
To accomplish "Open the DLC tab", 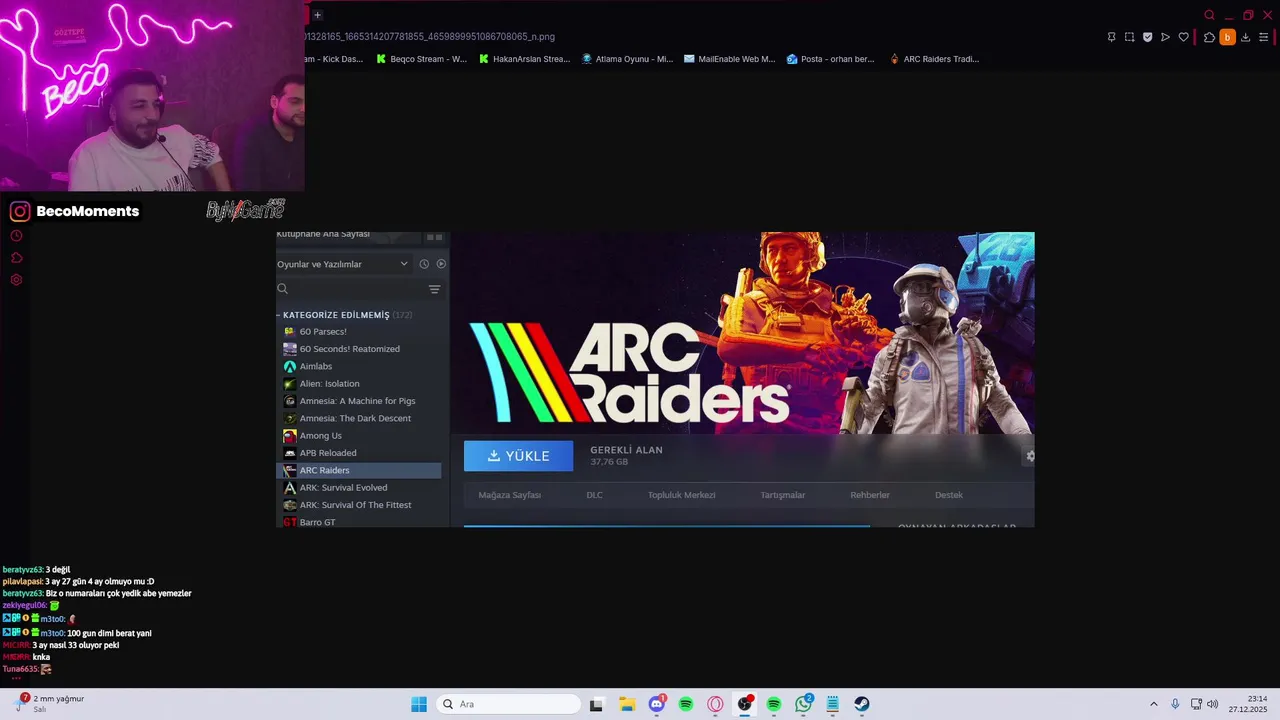I will pos(594,495).
